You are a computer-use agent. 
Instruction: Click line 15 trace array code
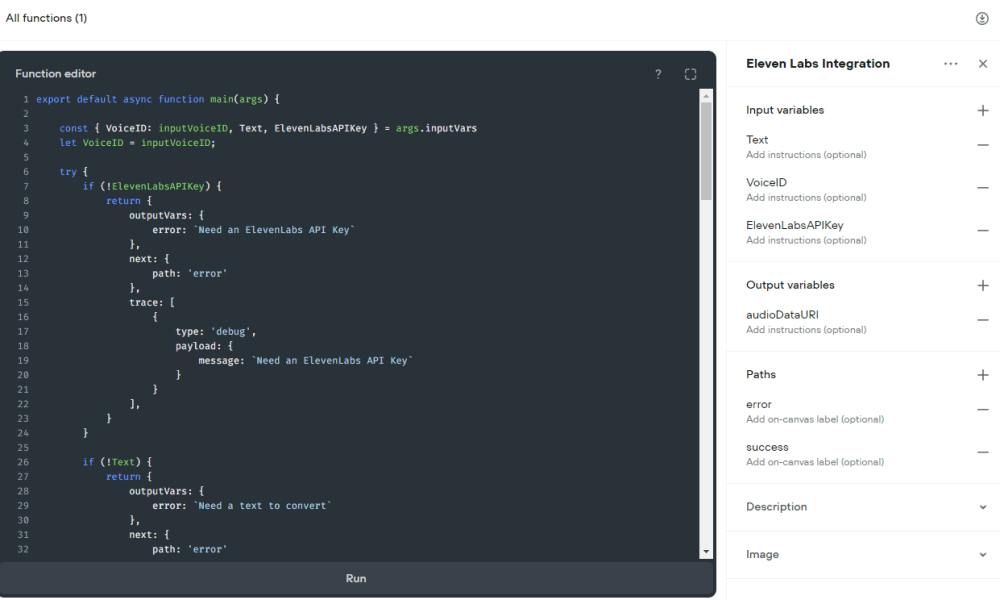click(152, 302)
